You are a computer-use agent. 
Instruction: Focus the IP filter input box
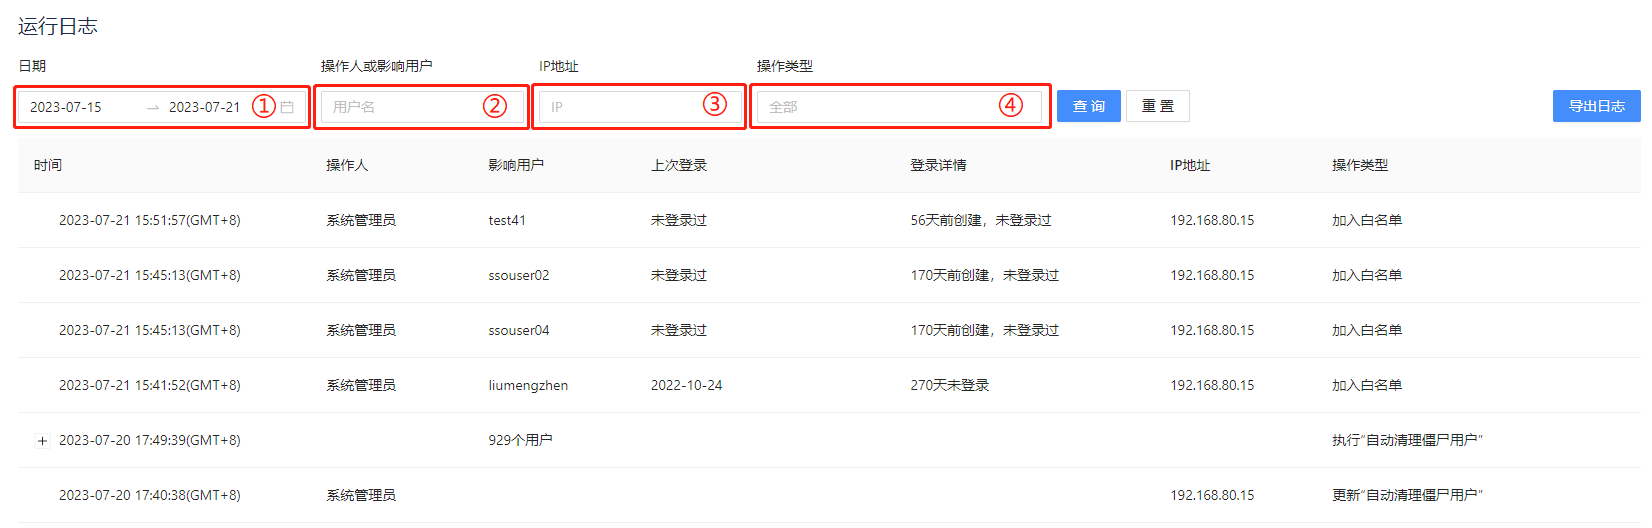(620, 107)
